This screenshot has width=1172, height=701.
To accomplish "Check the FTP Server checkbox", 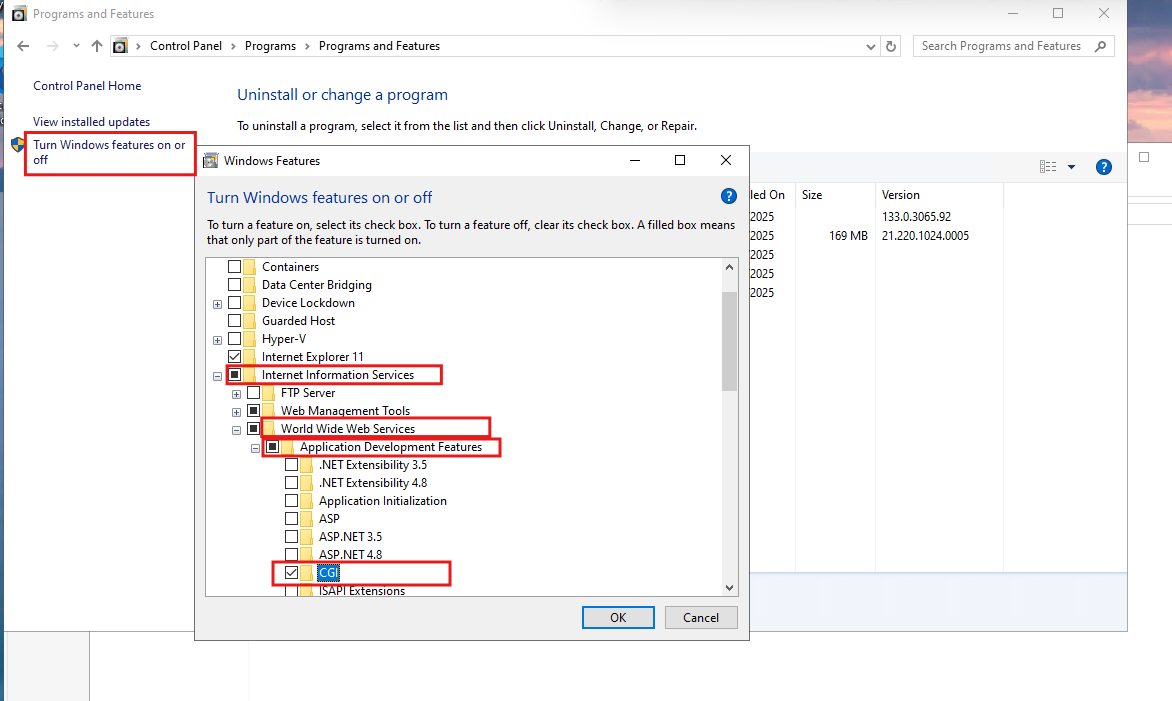I will (253, 392).
